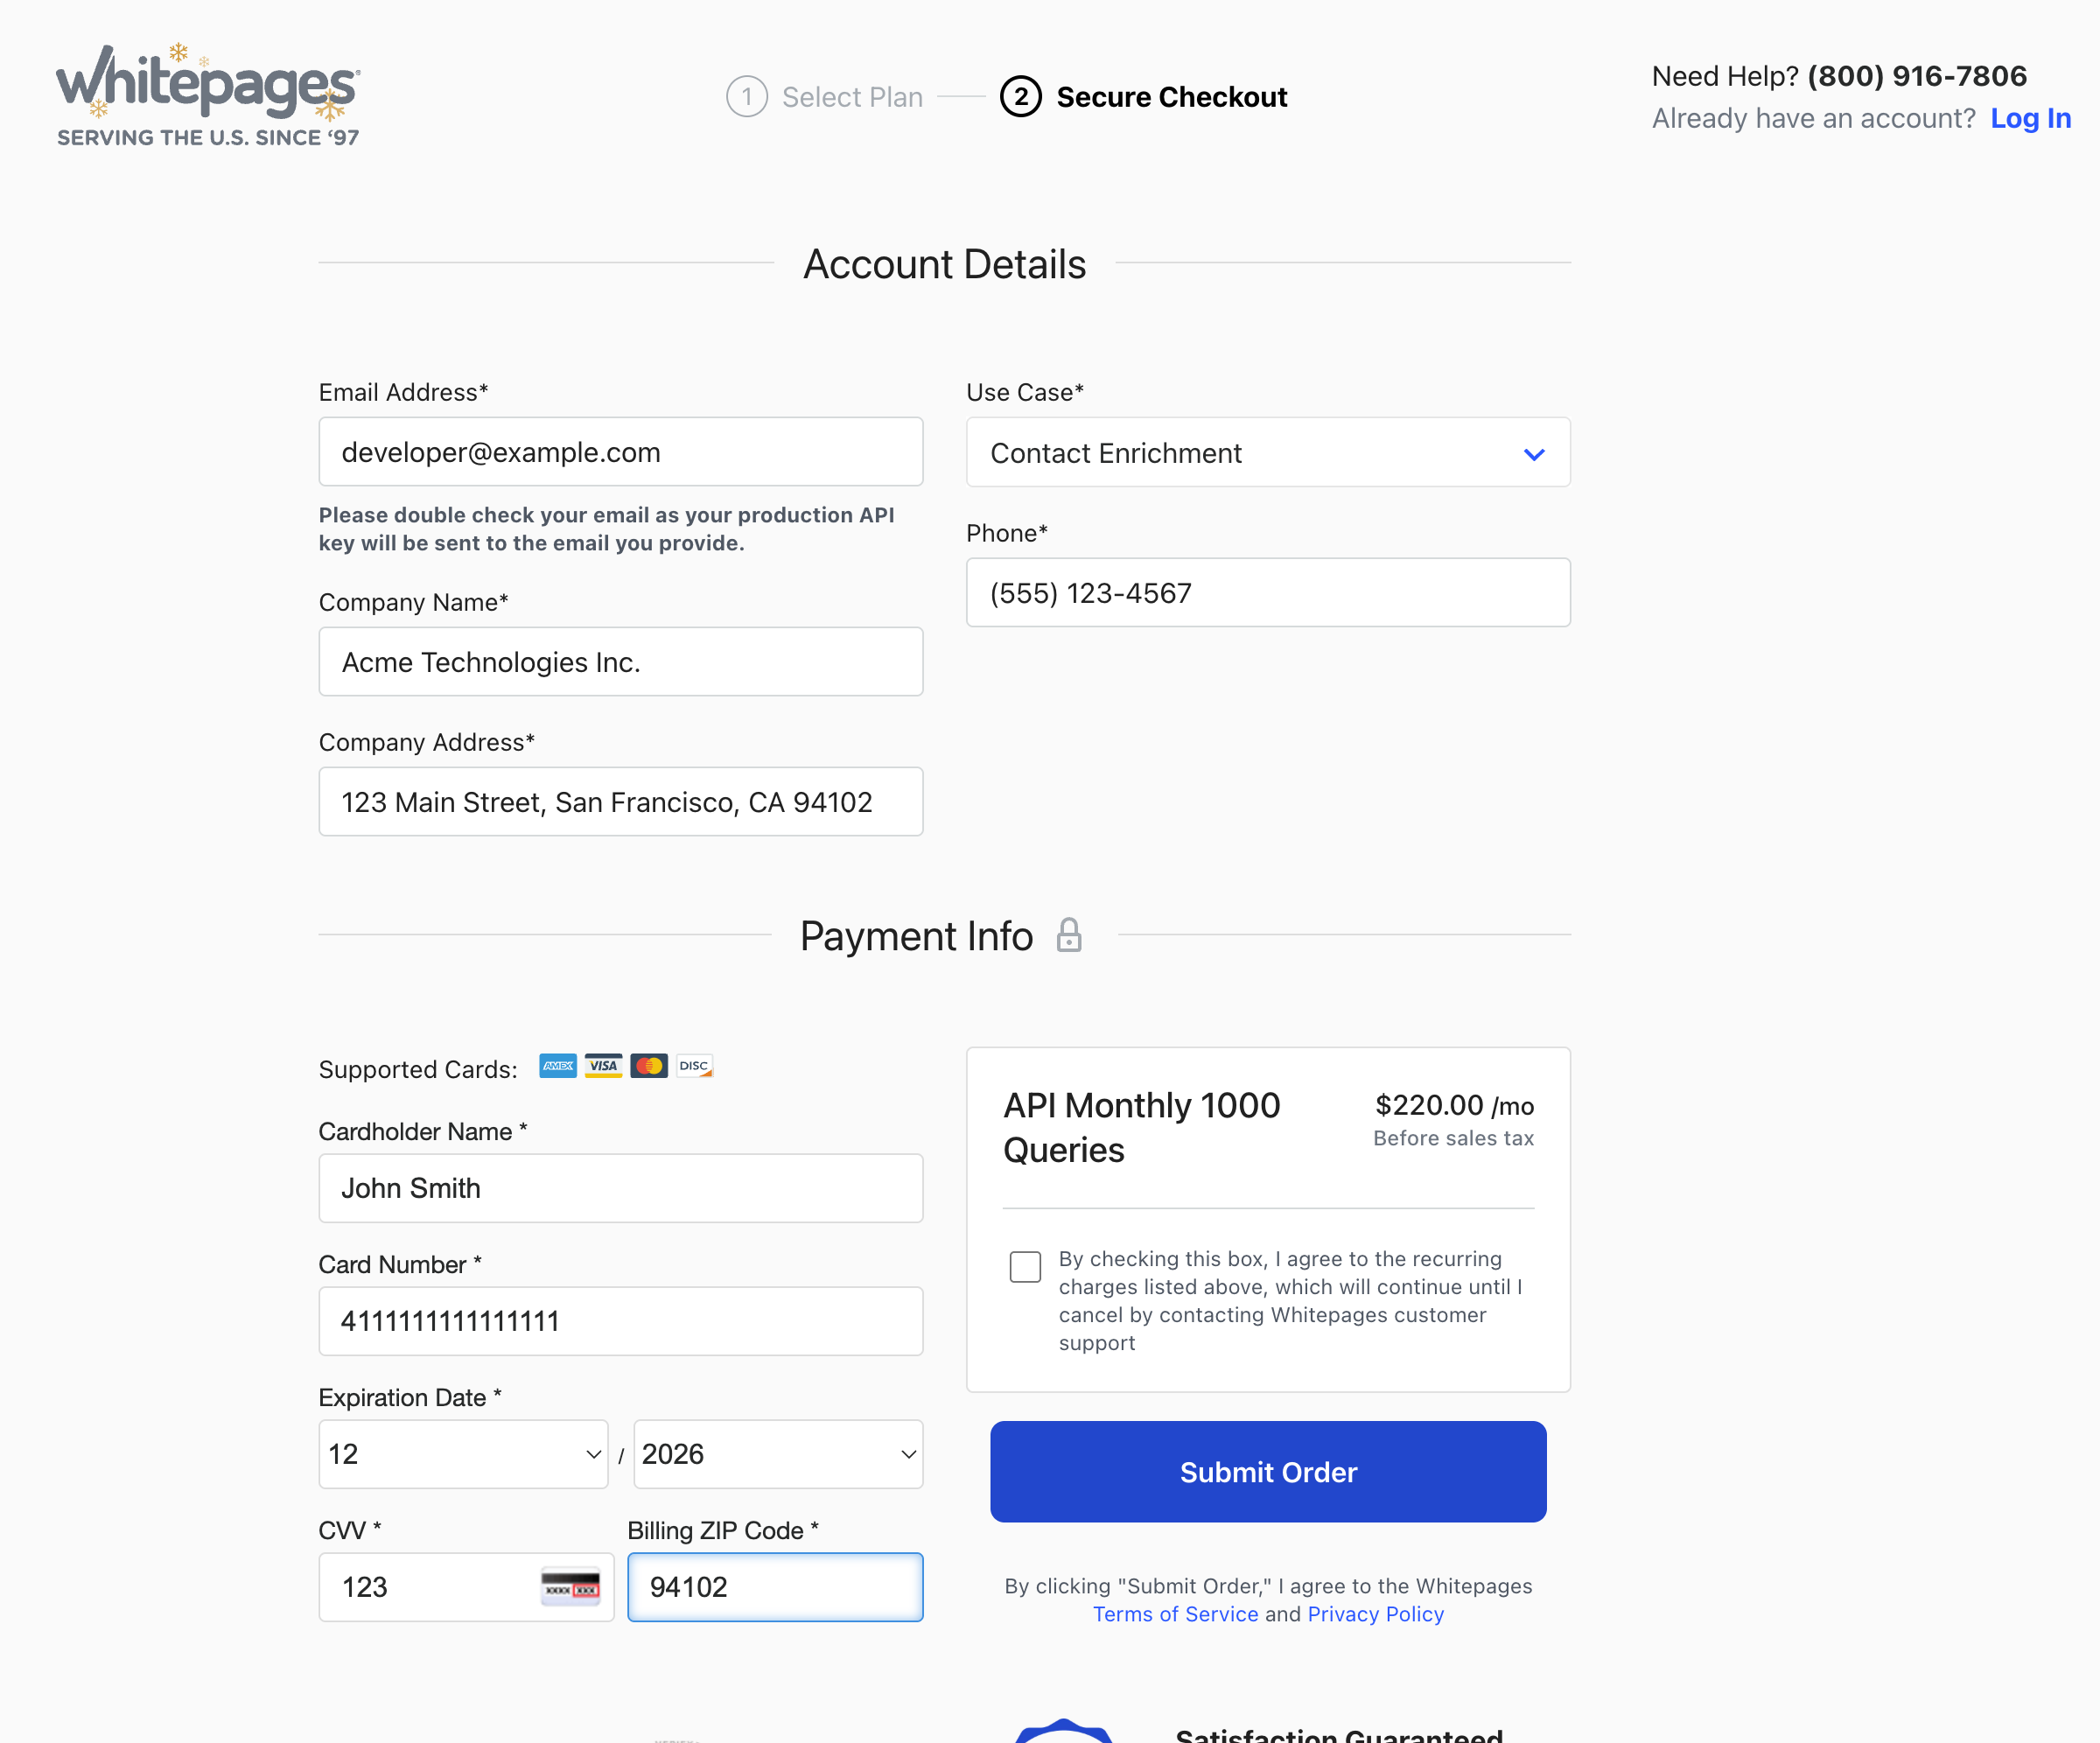Click step 2 Secure Checkout indicator circle
Viewport: 2100px width, 1743px height.
[1020, 96]
